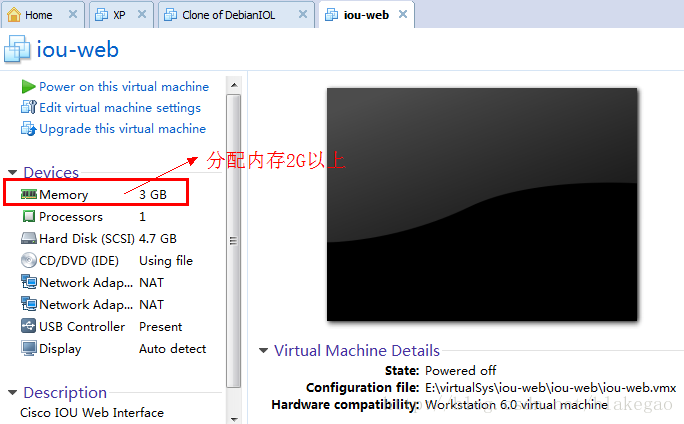Image resolution: width=684 pixels, height=424 pixels.
Task: Click the CD/DVD (IDE) disc icon
Action: coord(29,260)
